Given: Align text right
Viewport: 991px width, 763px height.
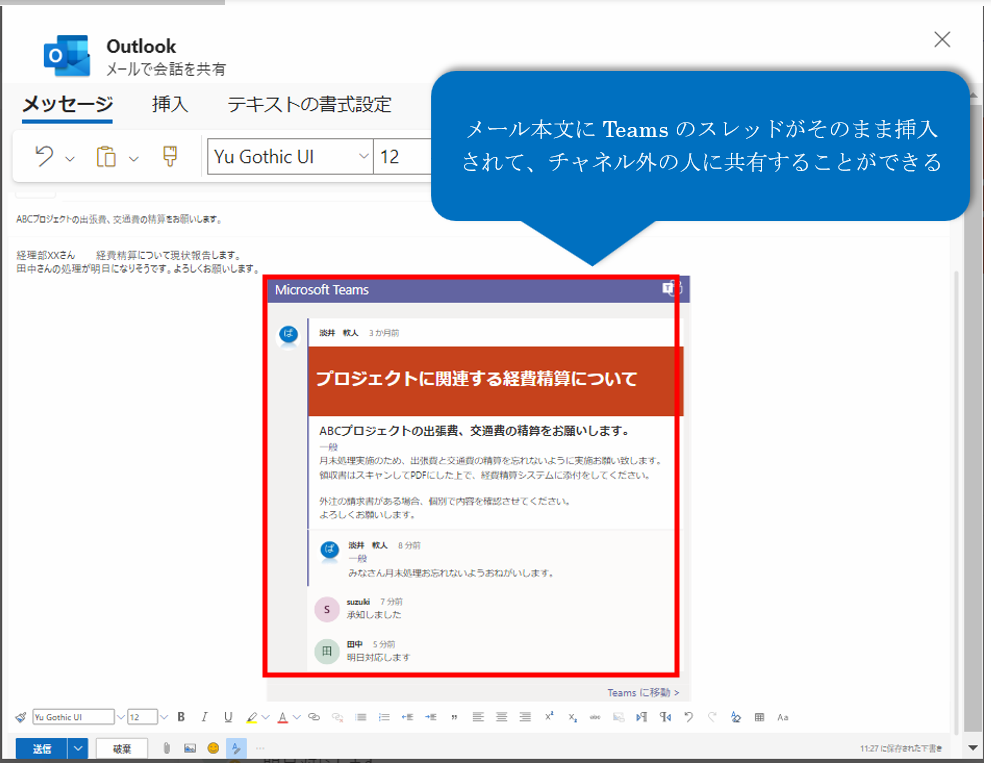Looking at the screenshot, I should coord(525,717).
